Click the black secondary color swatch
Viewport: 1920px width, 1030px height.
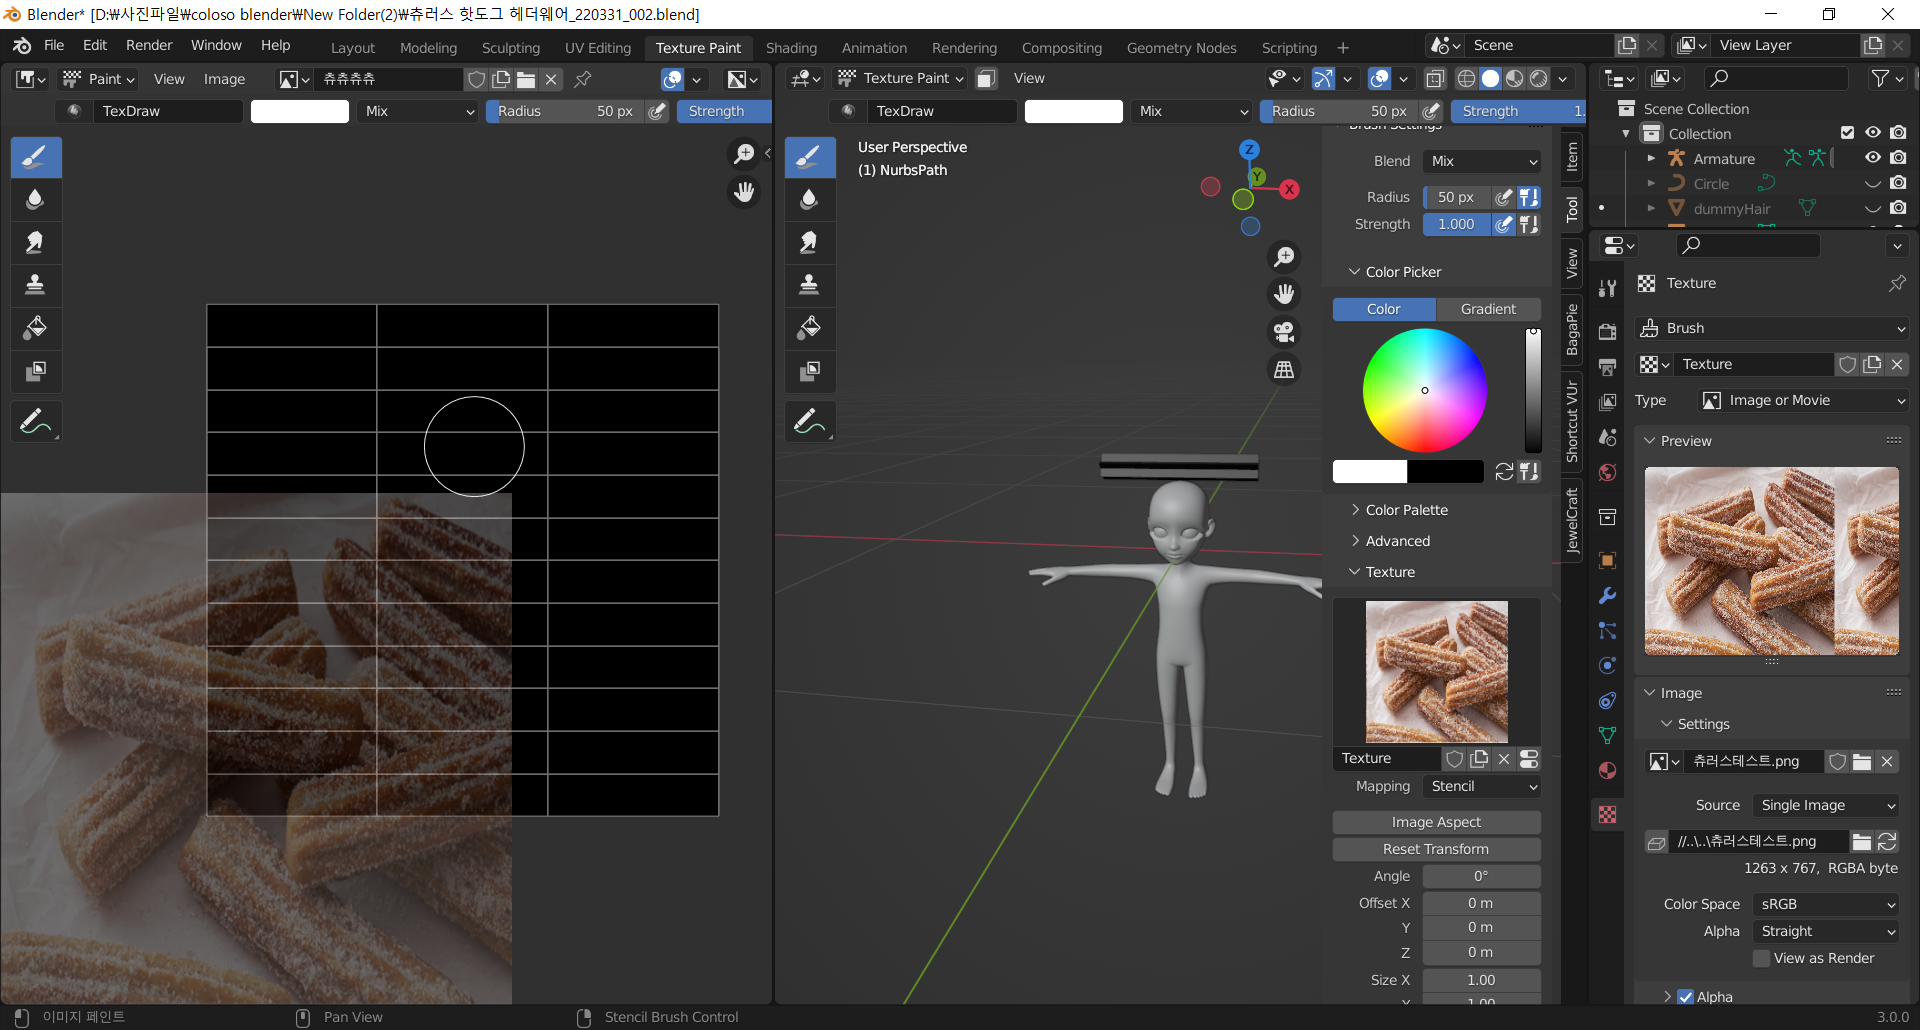pos(1446,472)
